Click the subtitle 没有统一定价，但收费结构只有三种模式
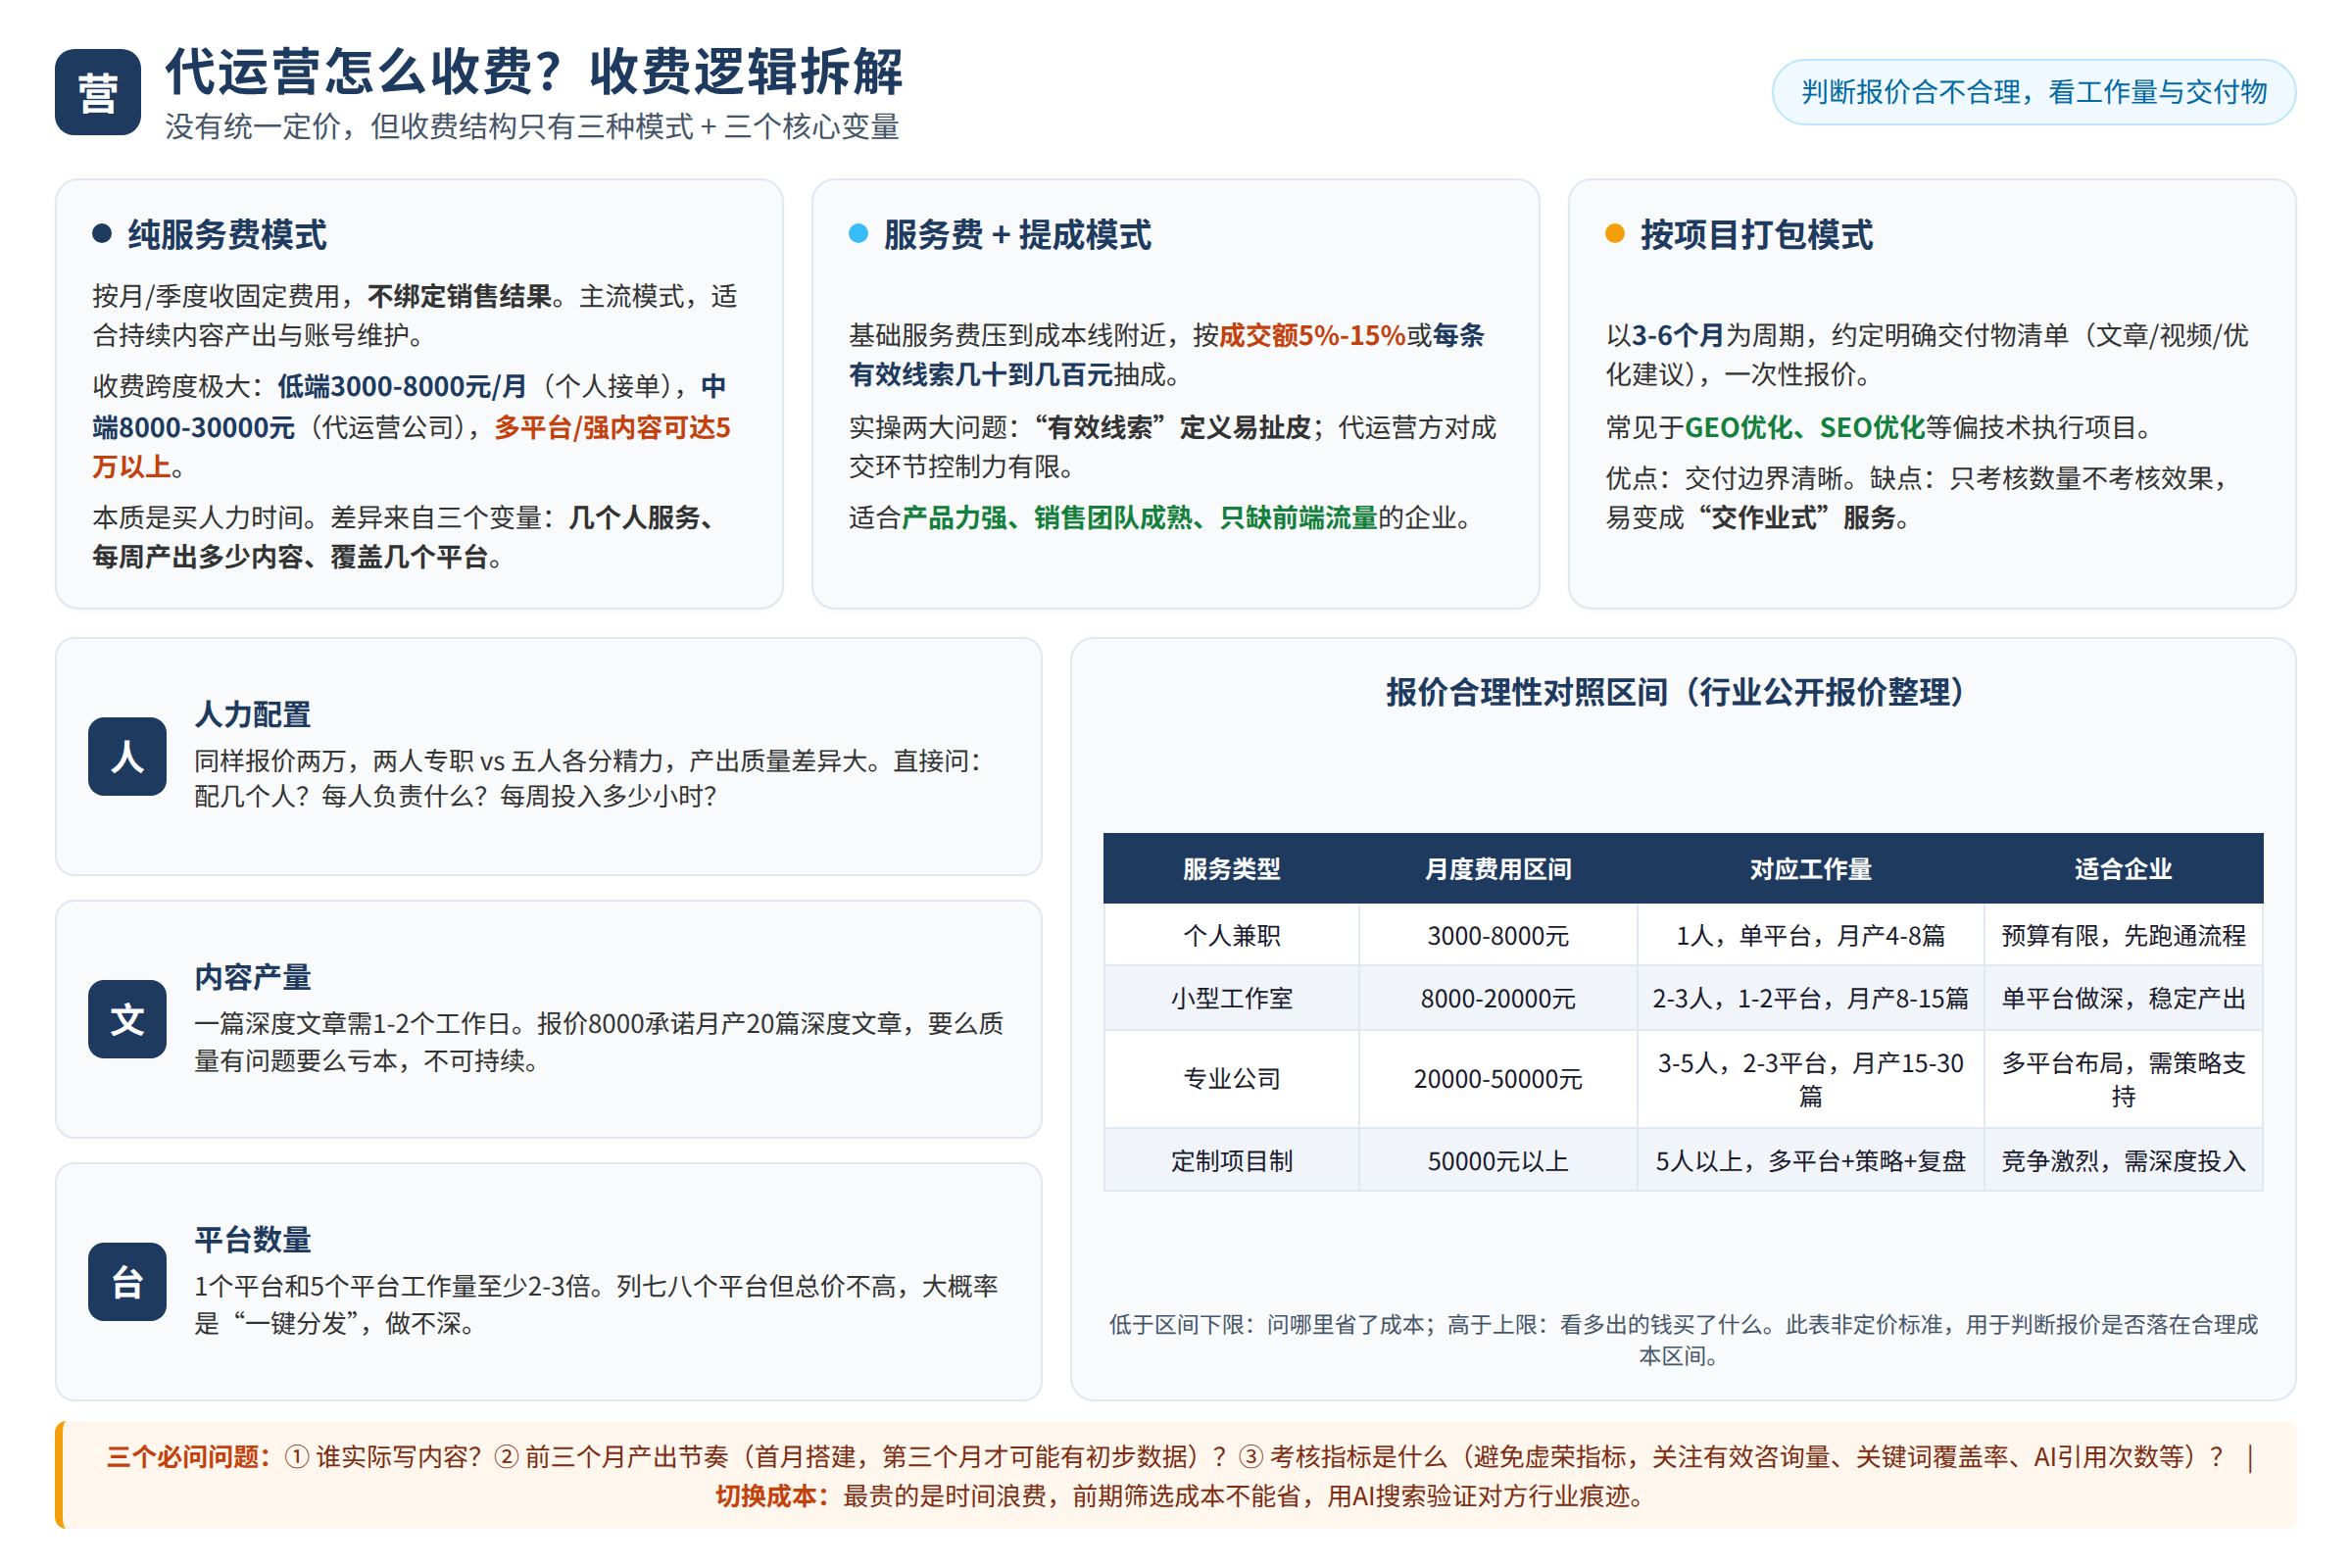Screen dimensions: 2352x1568 (x=429, y=127)
